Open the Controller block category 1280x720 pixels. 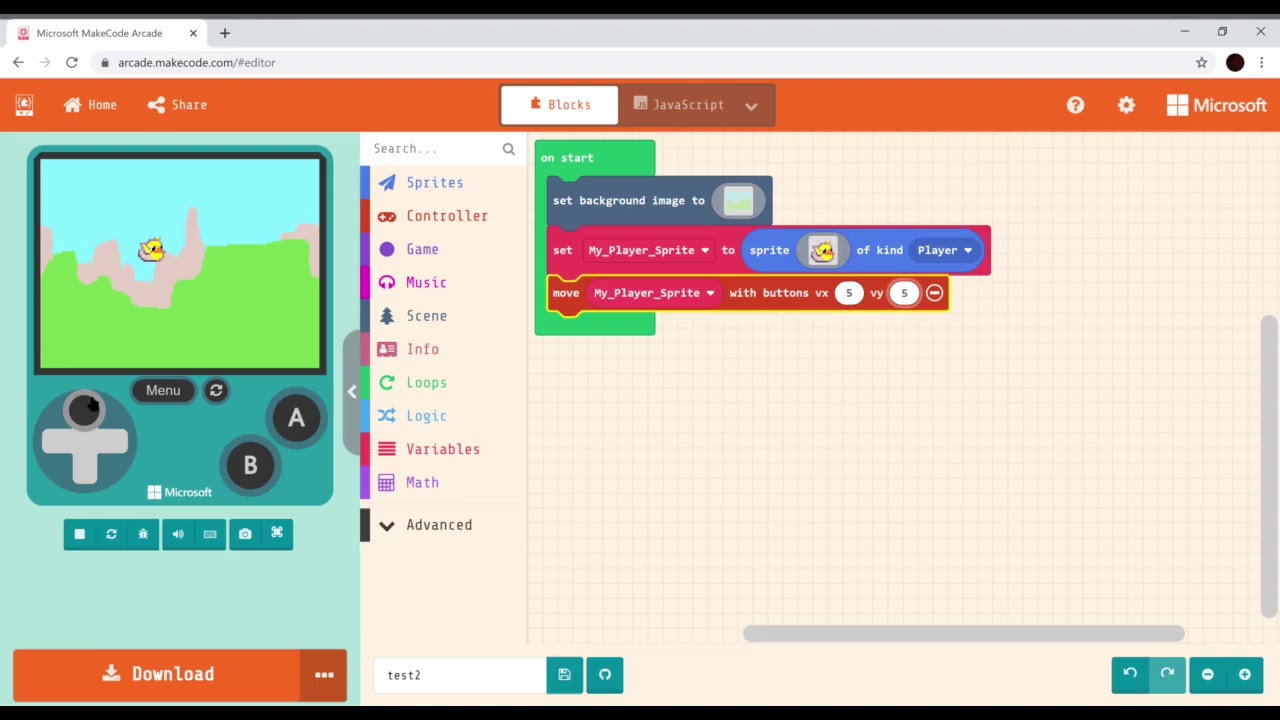(x=443, y=216)
